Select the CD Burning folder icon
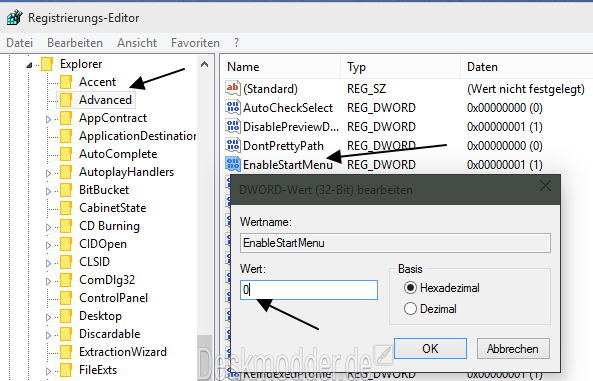 [x=66, y=226]
